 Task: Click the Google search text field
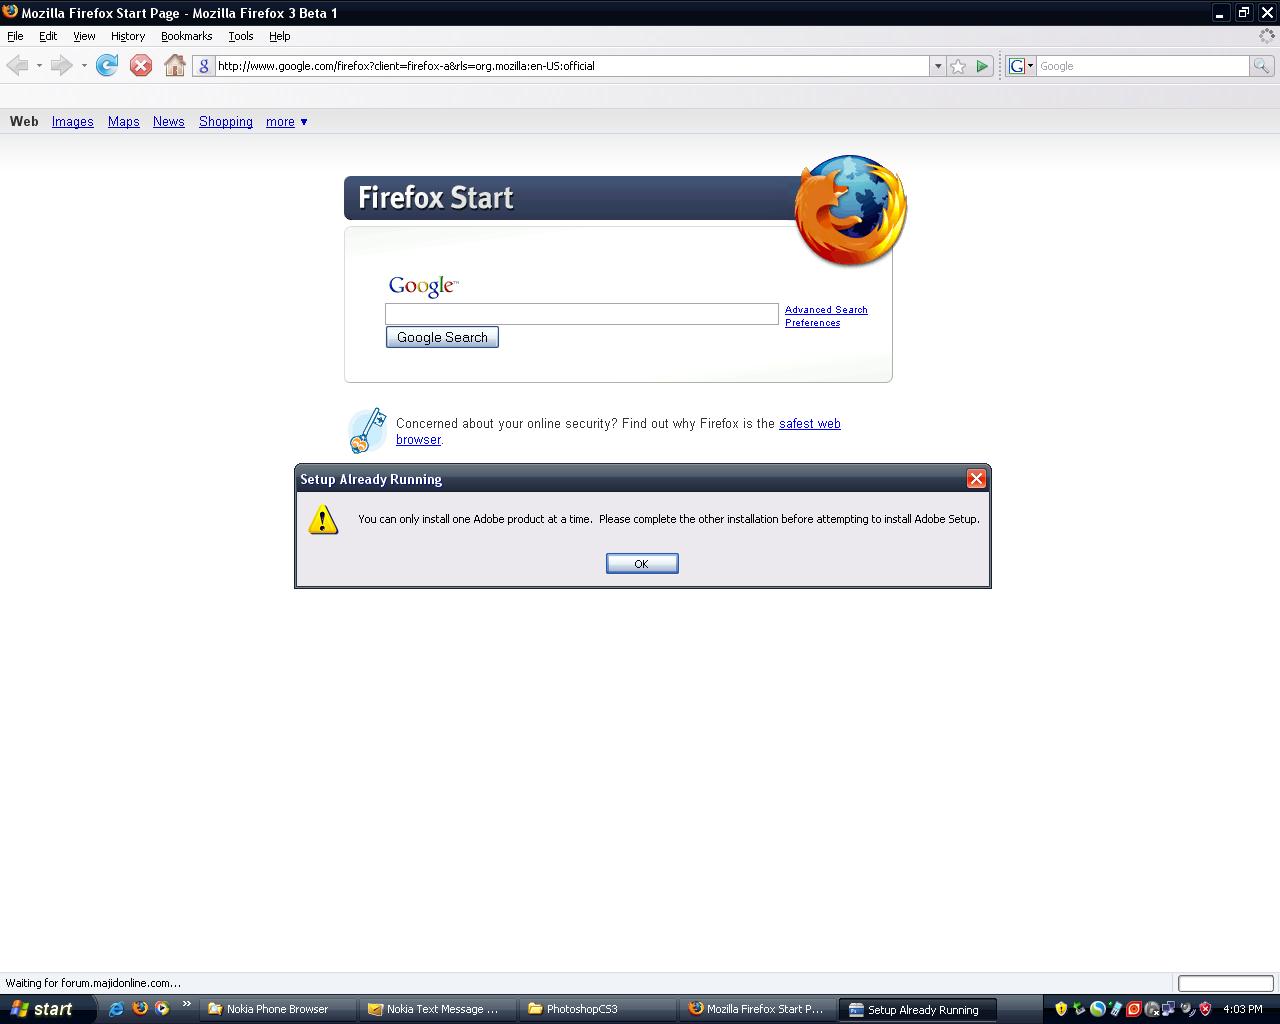pos(581,314)
